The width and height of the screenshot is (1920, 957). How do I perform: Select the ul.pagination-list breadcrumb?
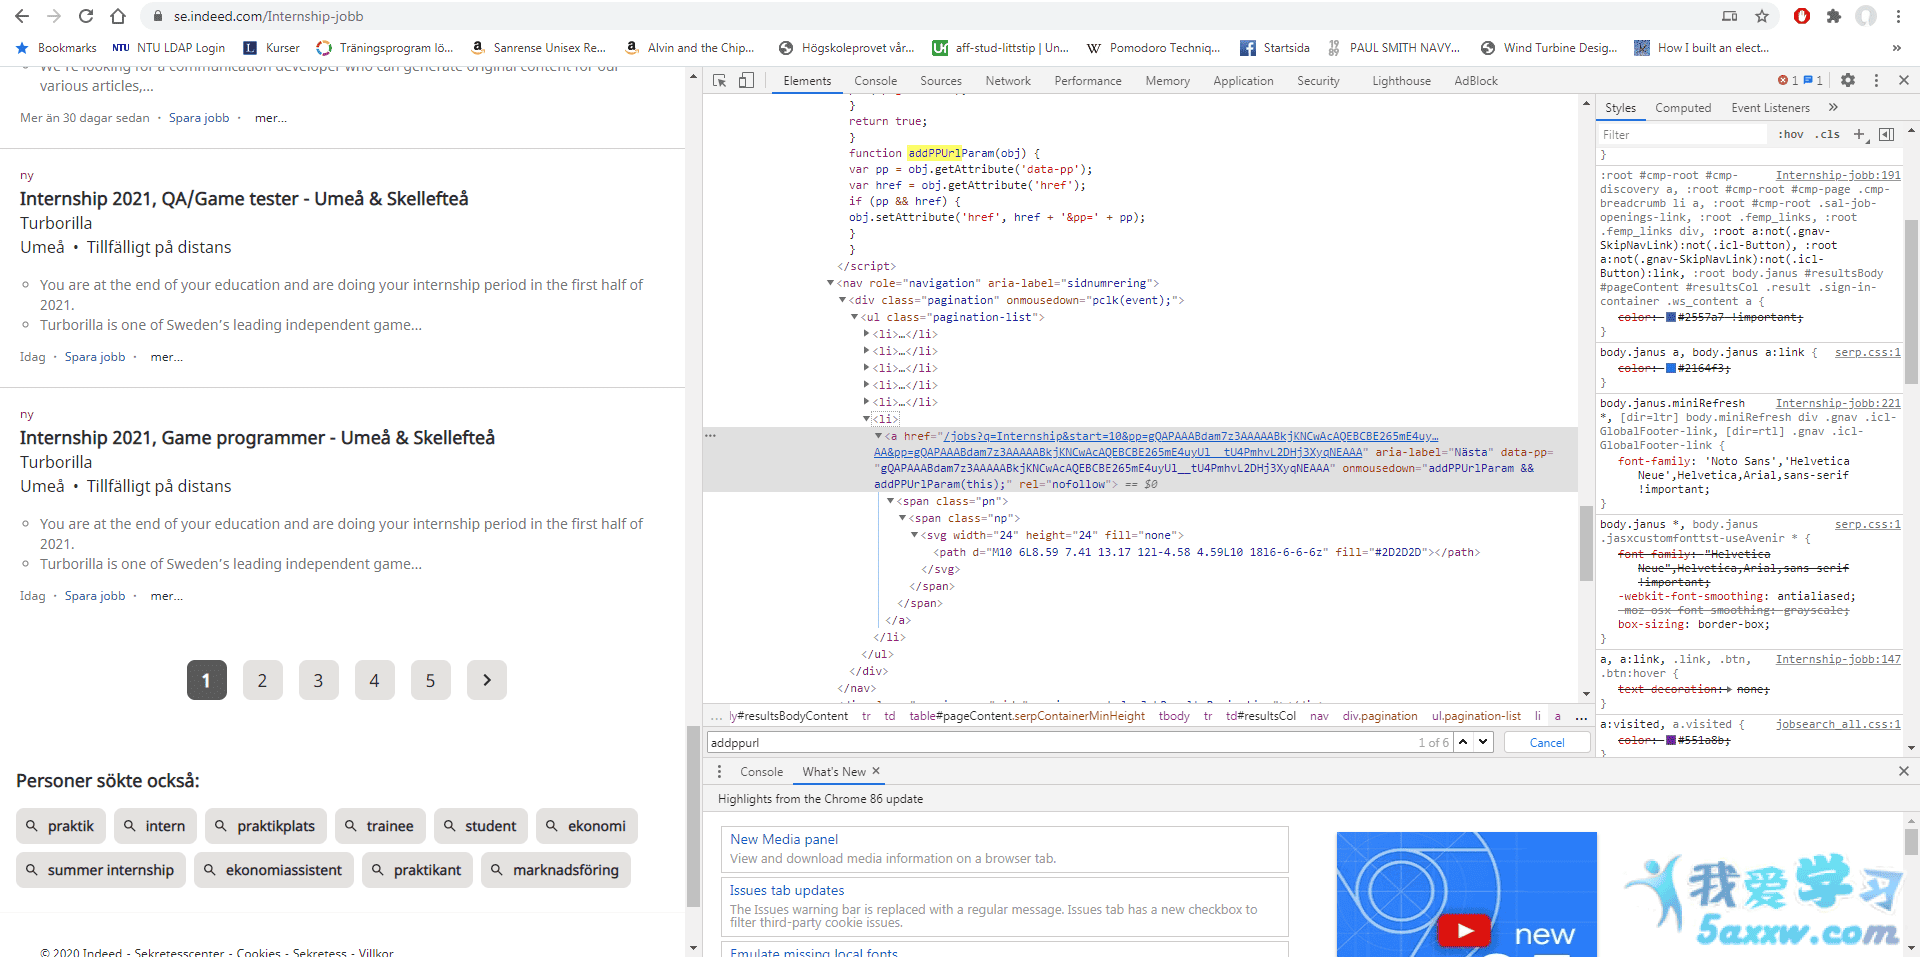1476,716
